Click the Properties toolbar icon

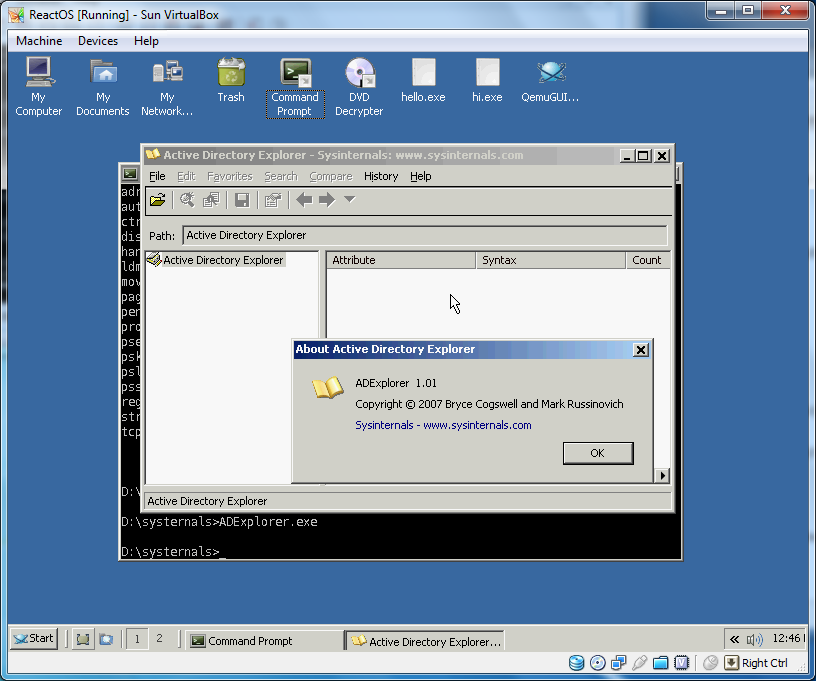tap(272, 200)
